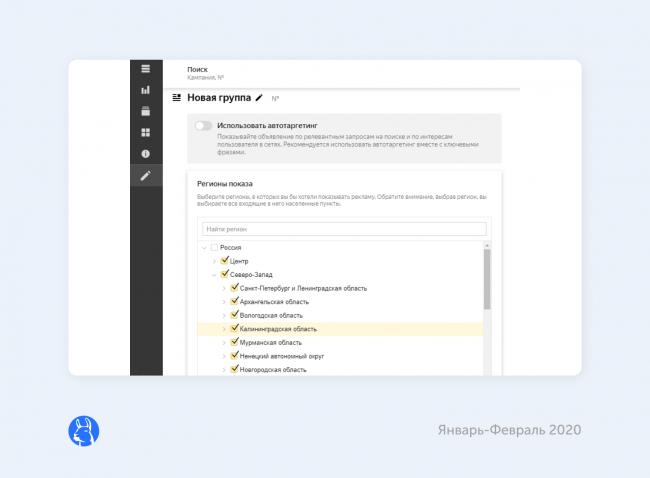
Task: Uncheck the Мурманская область checkbox
Action: (234, 342)
